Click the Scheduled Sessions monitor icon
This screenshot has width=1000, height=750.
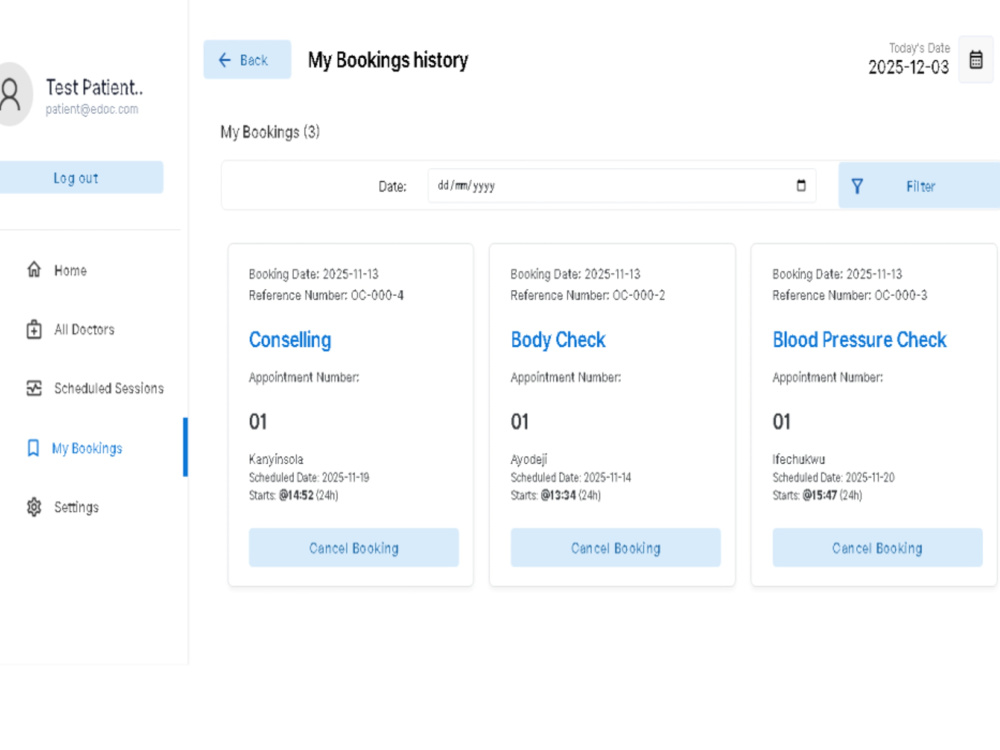[x=34, y=388]
